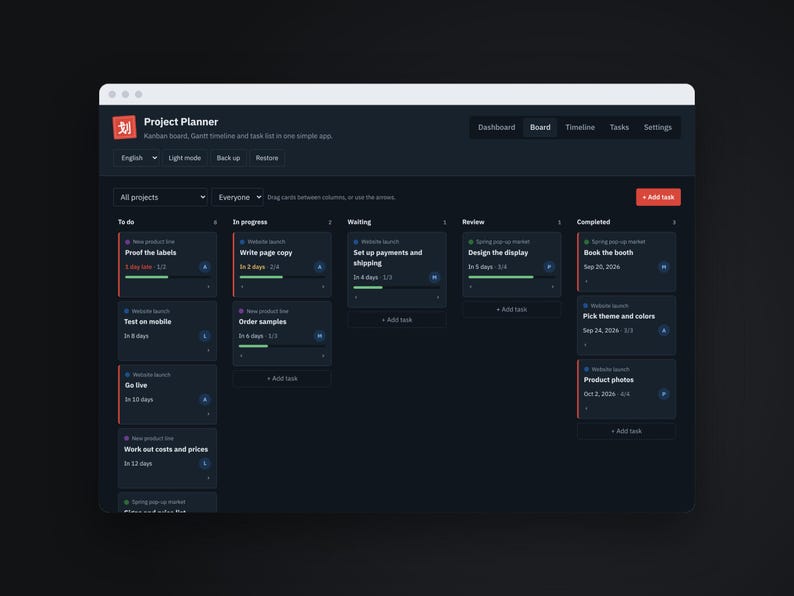Open the All projects filter dropdown

161,197
